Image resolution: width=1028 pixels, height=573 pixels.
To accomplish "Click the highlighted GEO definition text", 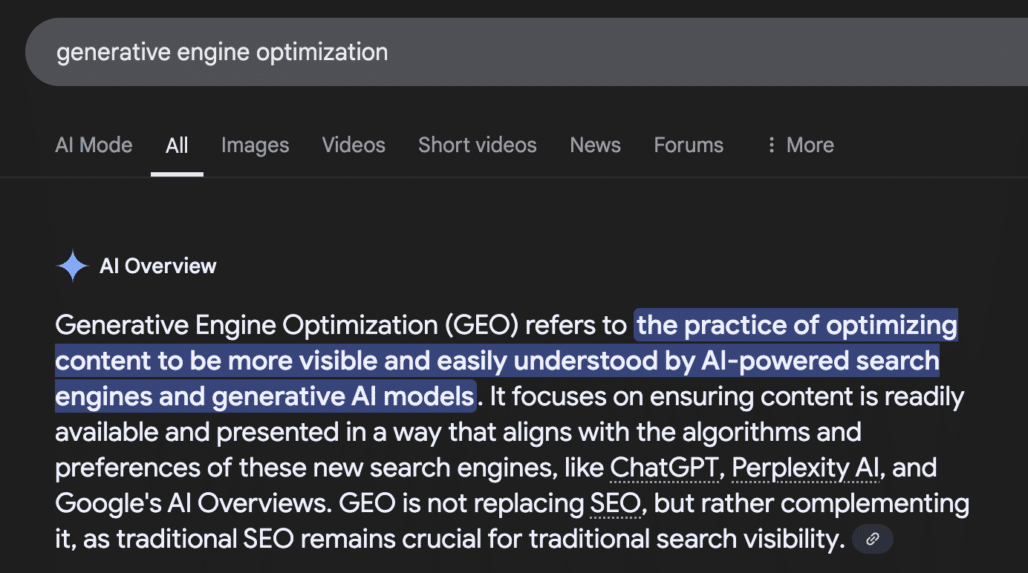I will [x=496, y=361].
